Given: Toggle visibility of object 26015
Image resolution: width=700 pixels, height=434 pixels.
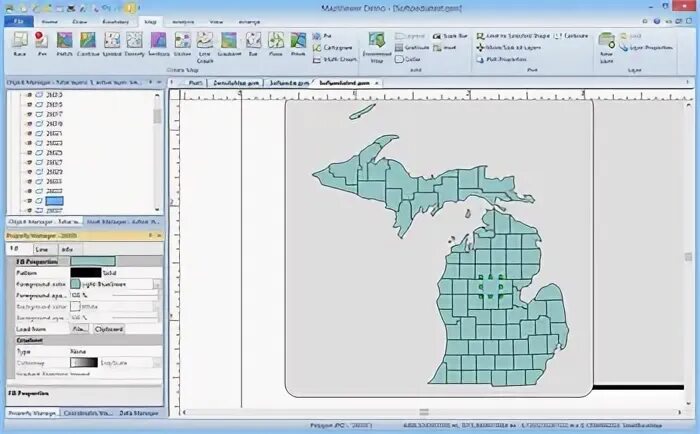Looking at the screenshot, I should 29,104.
